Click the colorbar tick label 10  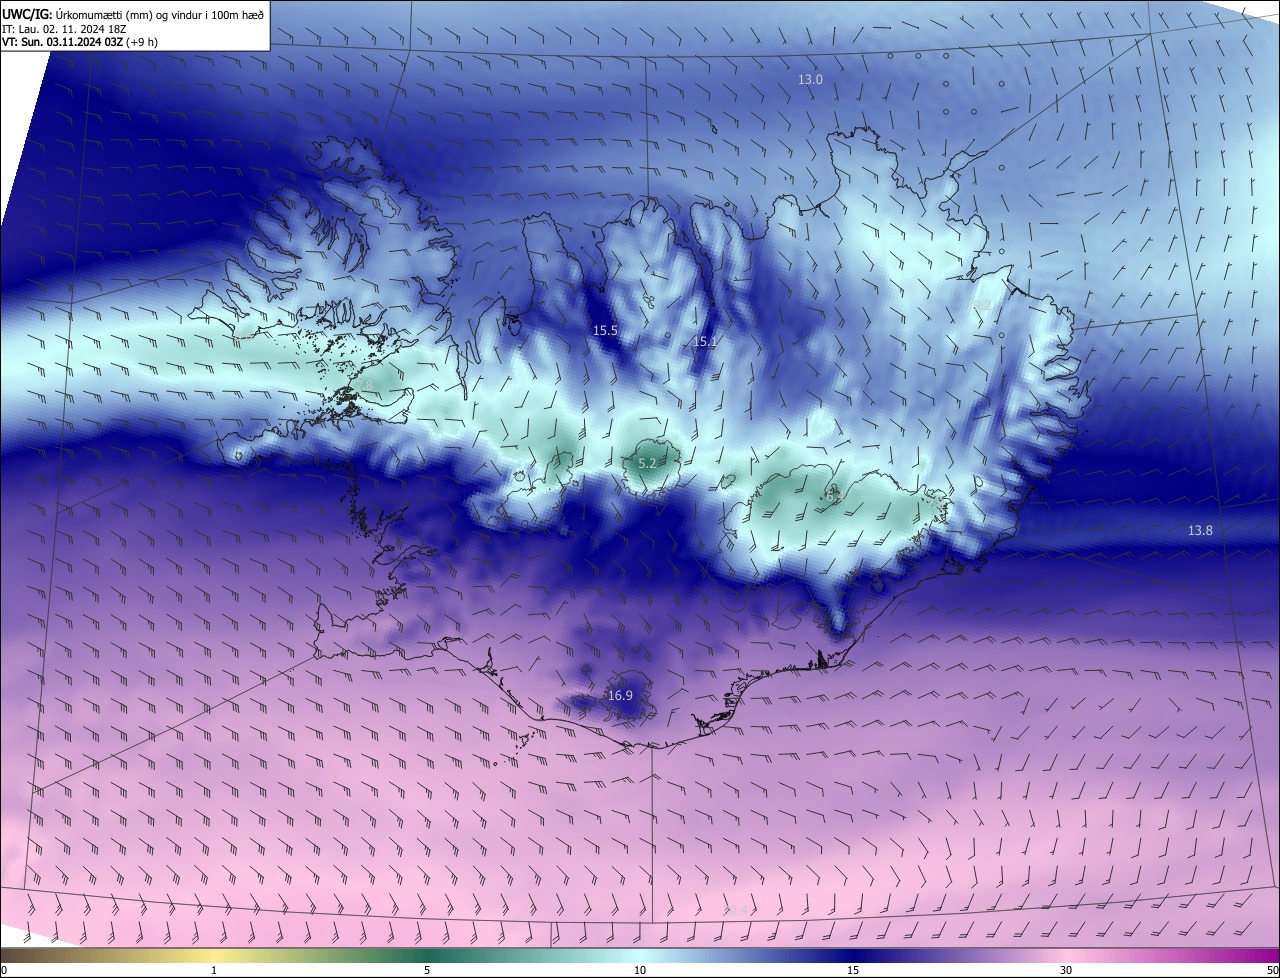(x=640, y=970)
